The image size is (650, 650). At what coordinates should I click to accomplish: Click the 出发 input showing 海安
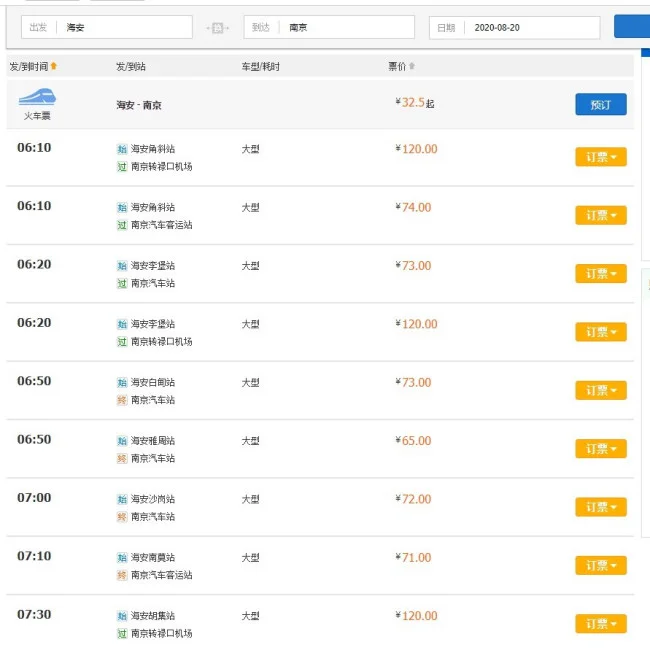click(107, 27)
